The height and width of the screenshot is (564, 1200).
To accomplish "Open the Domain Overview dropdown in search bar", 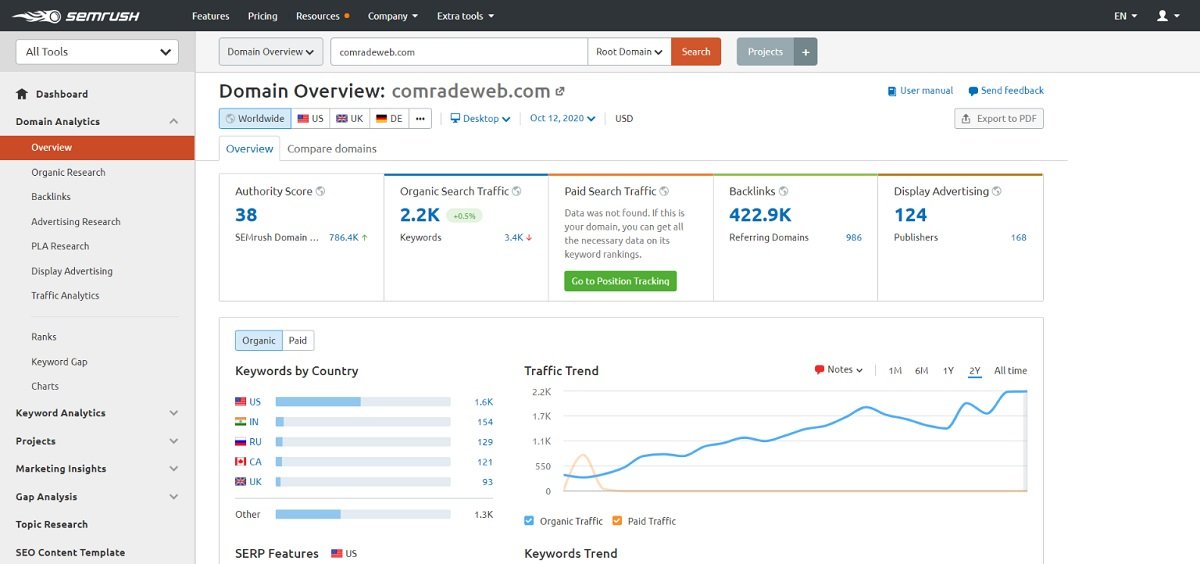I will [x=271, y=52].
